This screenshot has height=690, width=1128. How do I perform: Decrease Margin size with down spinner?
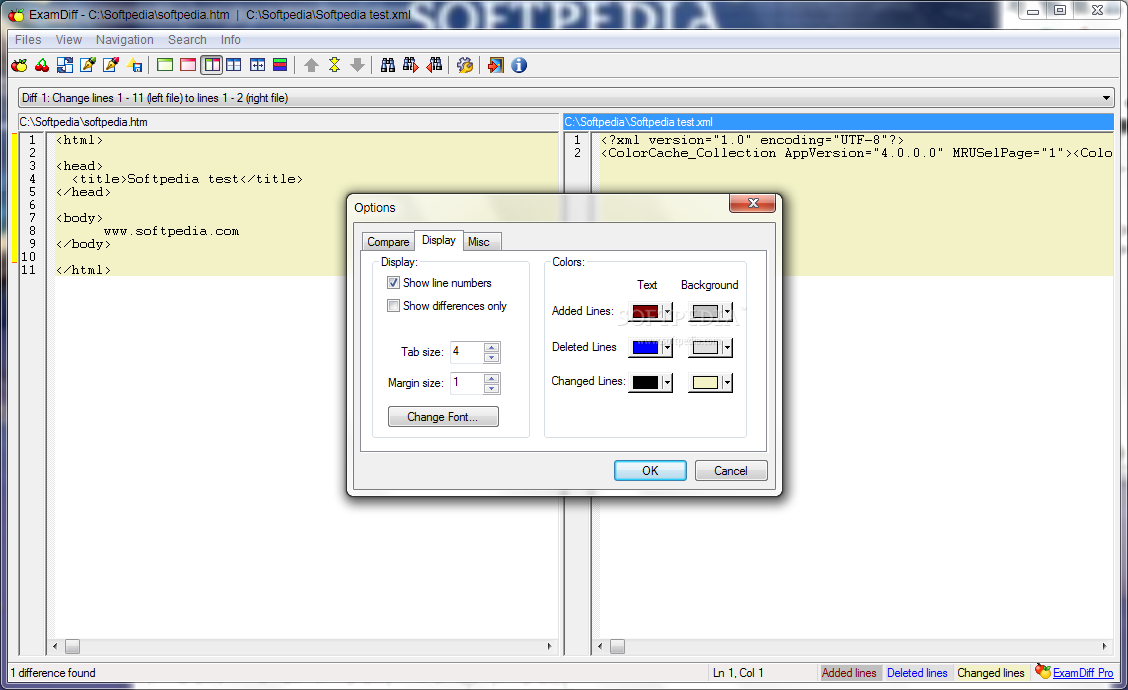491,388
